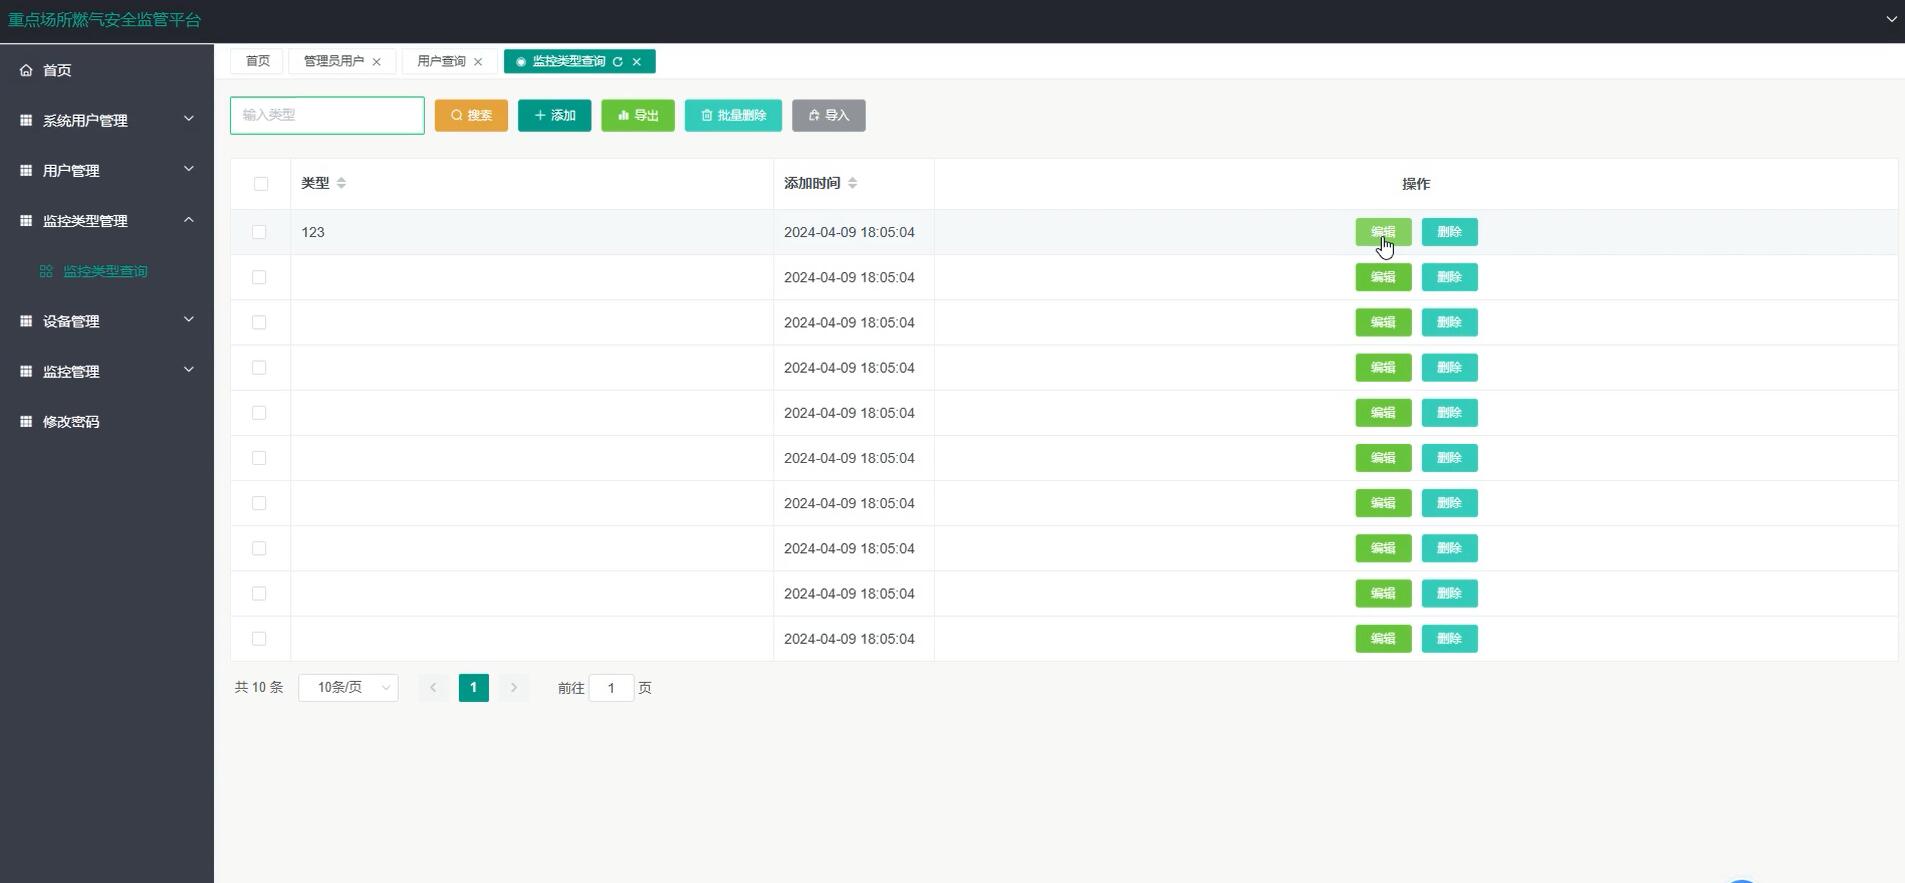Refresh the 监控类型查询 tab

[x=618, y=62]
